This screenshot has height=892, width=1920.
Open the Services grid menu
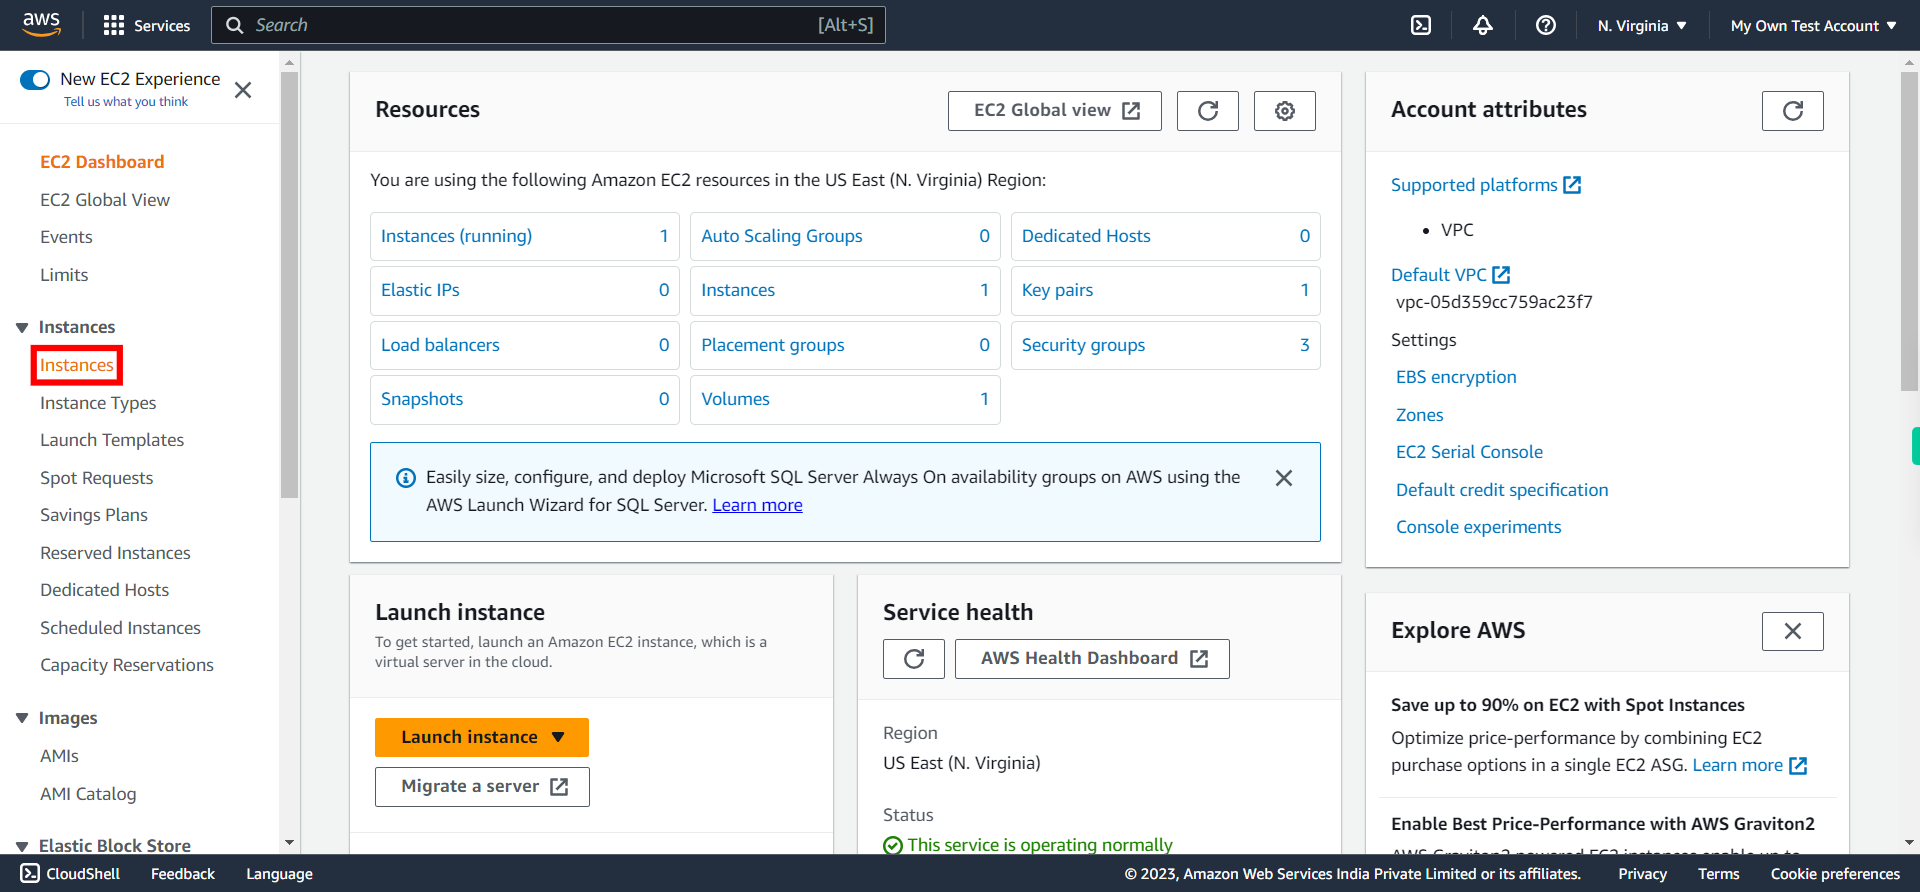(x=147, y=25)
